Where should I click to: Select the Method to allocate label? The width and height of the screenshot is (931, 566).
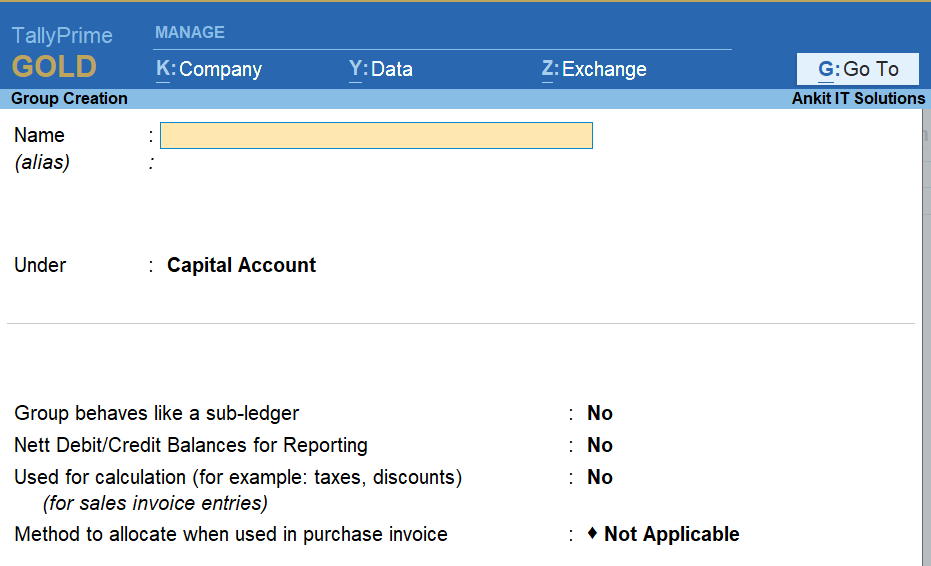pyautogui.click(x=231, y=534)
